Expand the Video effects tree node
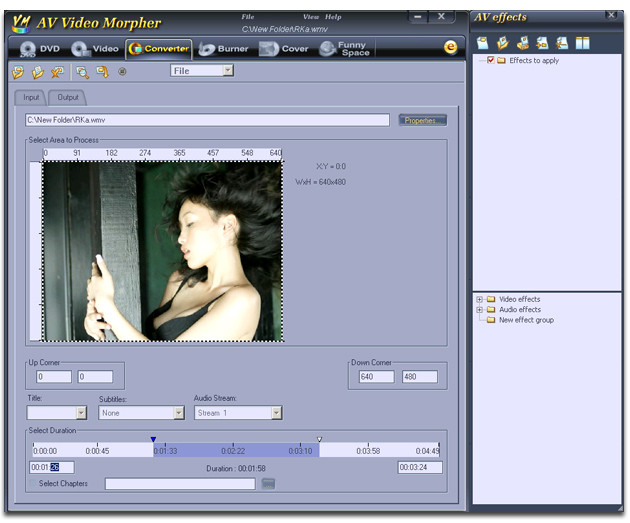 click(479, 300)
